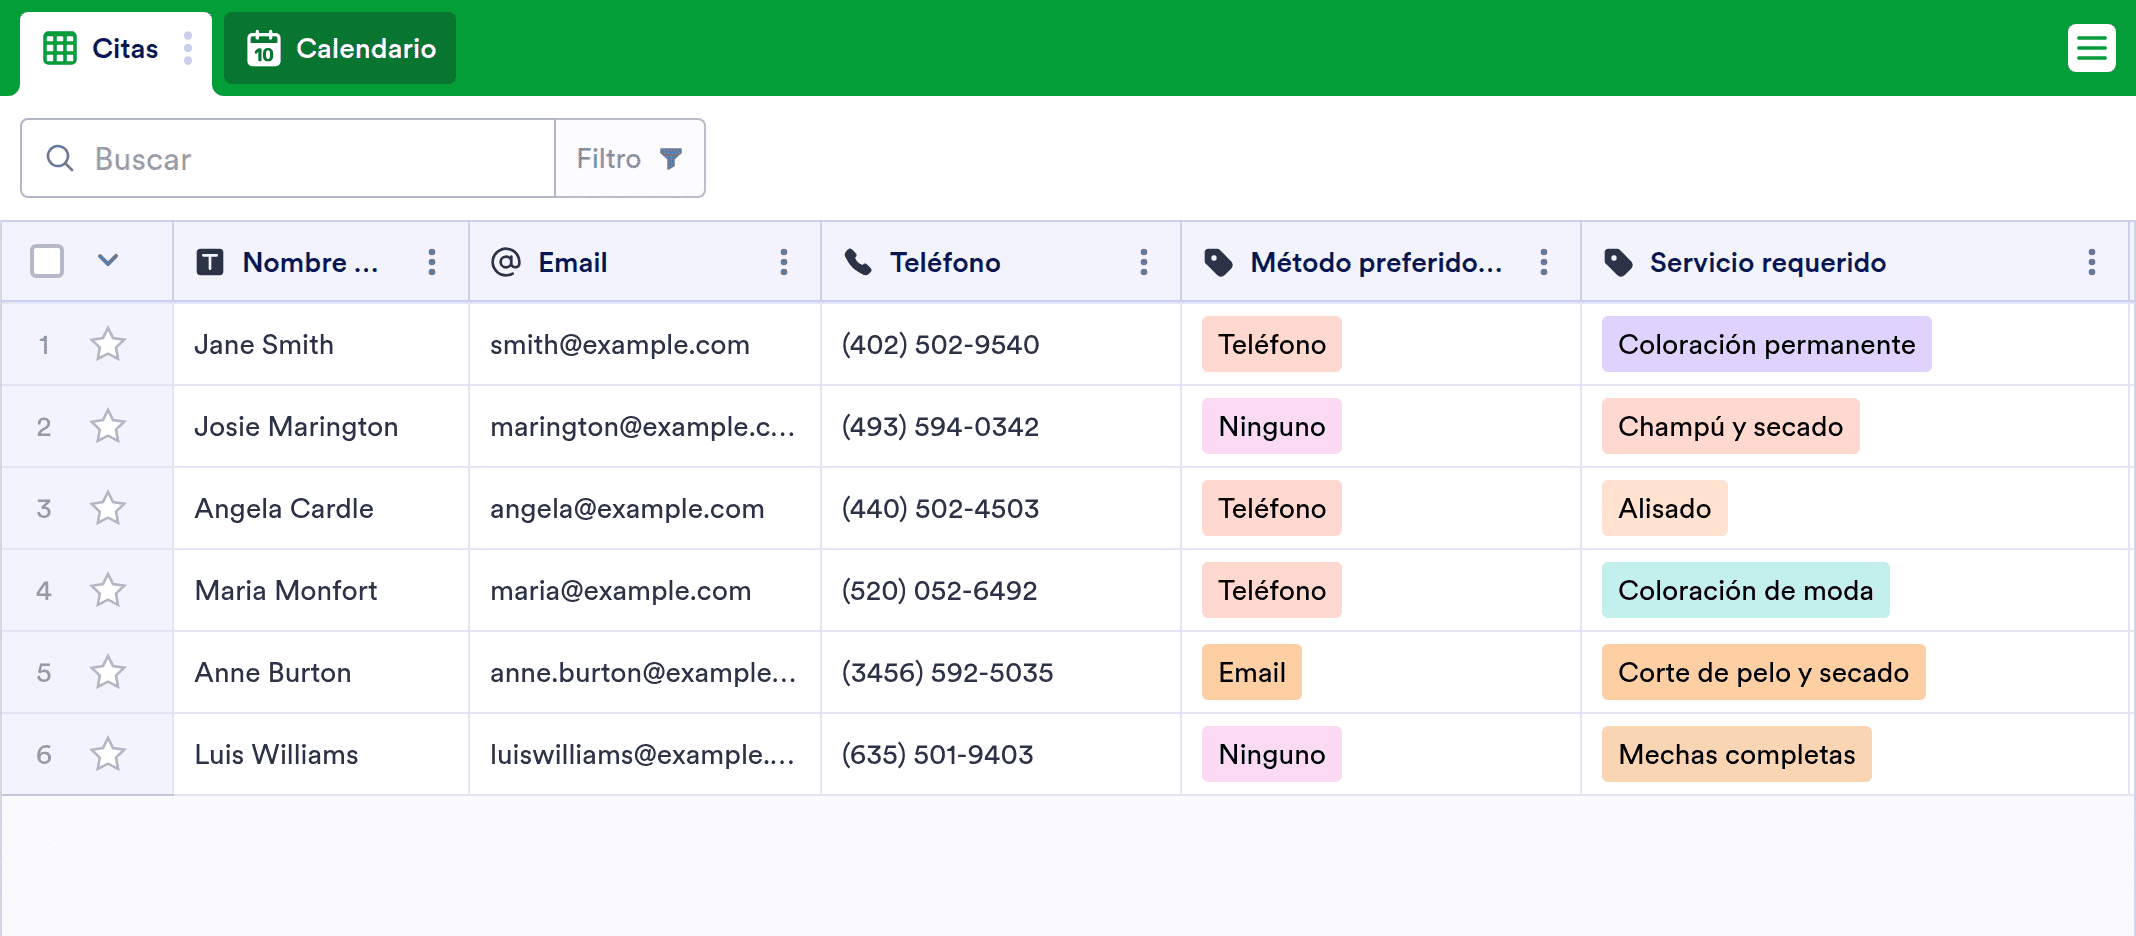This screenshot has width=2136, height=936.
Task: Check the select-all rows checkbox
Action: pyautogui.click(x=47, y=261)
